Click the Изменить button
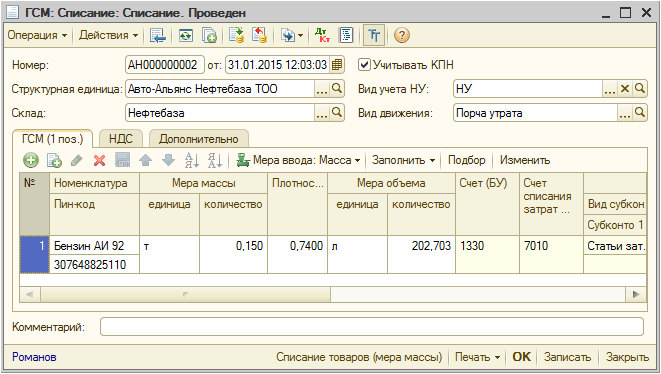661x374 pixels. [525, 160]
